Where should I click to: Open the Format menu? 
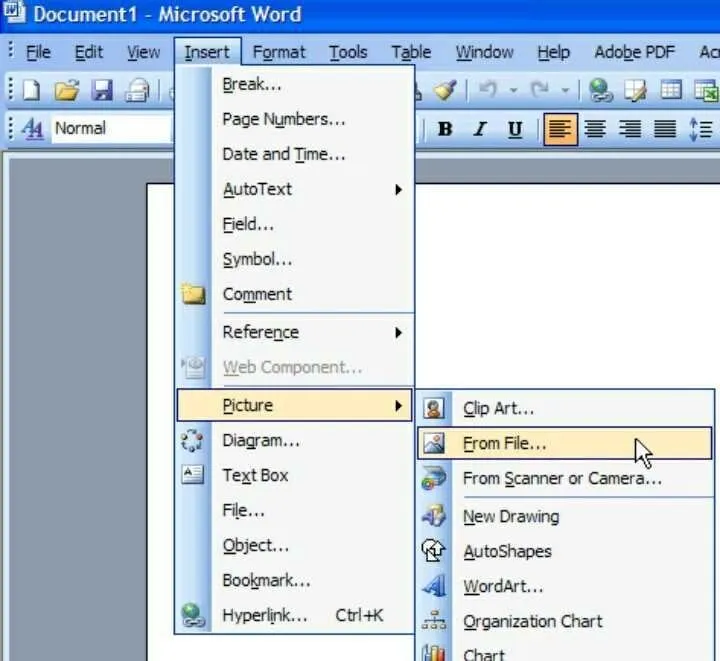tap(279, 52)
